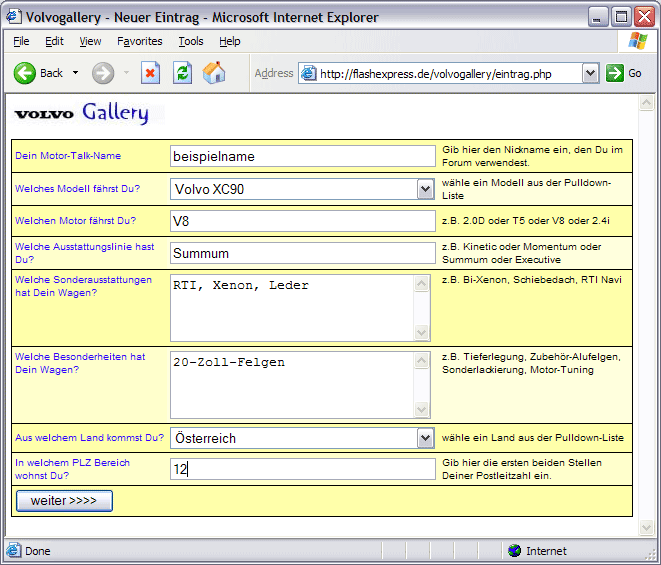Image resolution: width=661 pixels, height=565 pixels.
Task: Click the PLZ field containing 12
Action: coord(303,469)
